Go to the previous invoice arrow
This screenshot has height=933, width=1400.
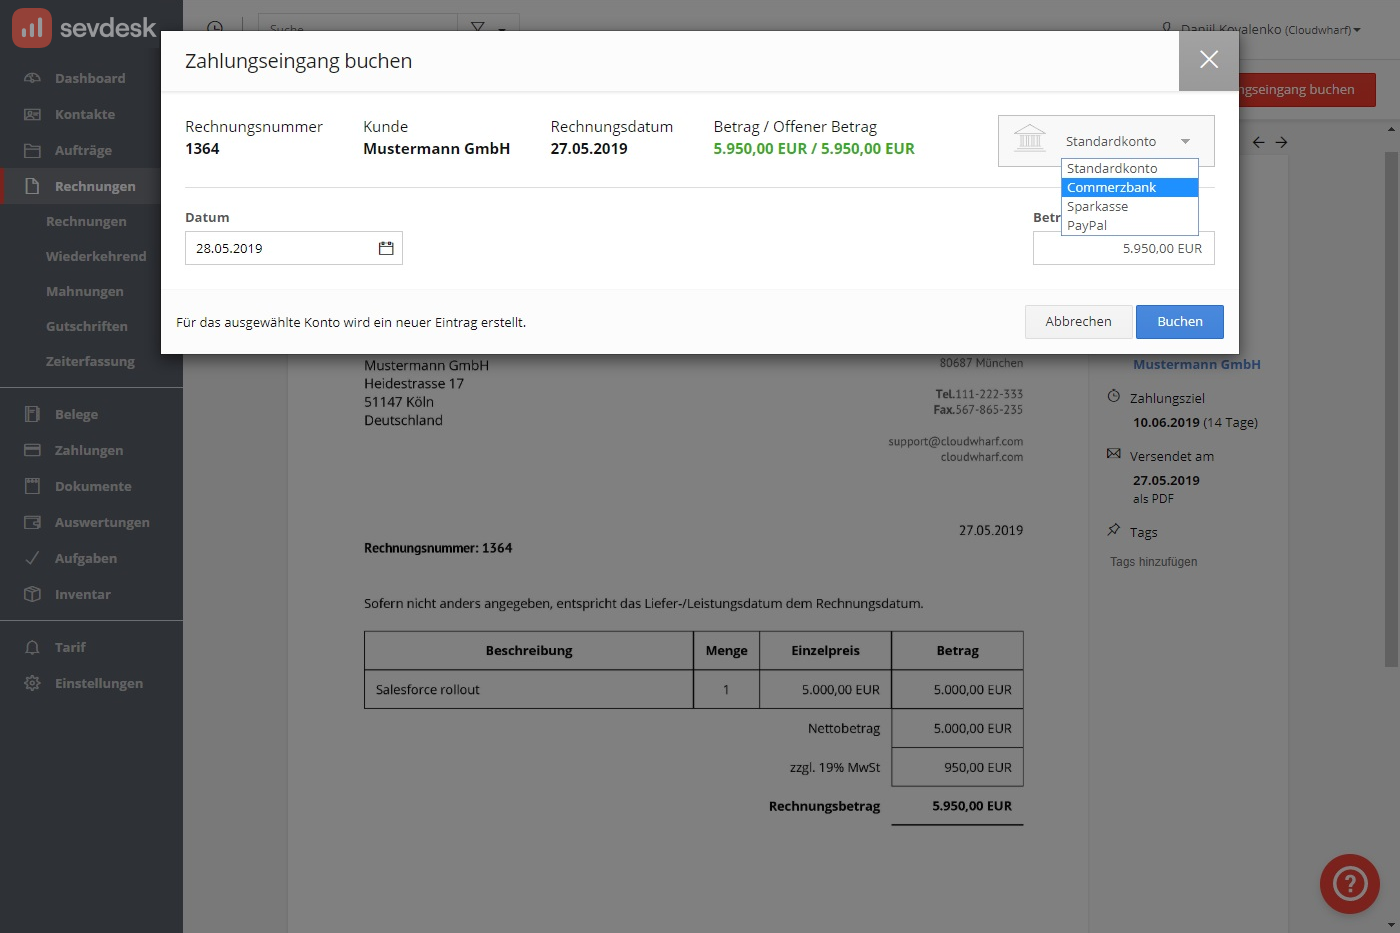coord(1259,142)
